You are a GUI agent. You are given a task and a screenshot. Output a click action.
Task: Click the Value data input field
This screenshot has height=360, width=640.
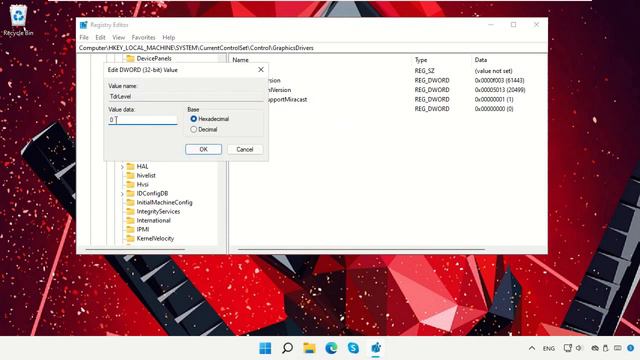click(143, 120)
